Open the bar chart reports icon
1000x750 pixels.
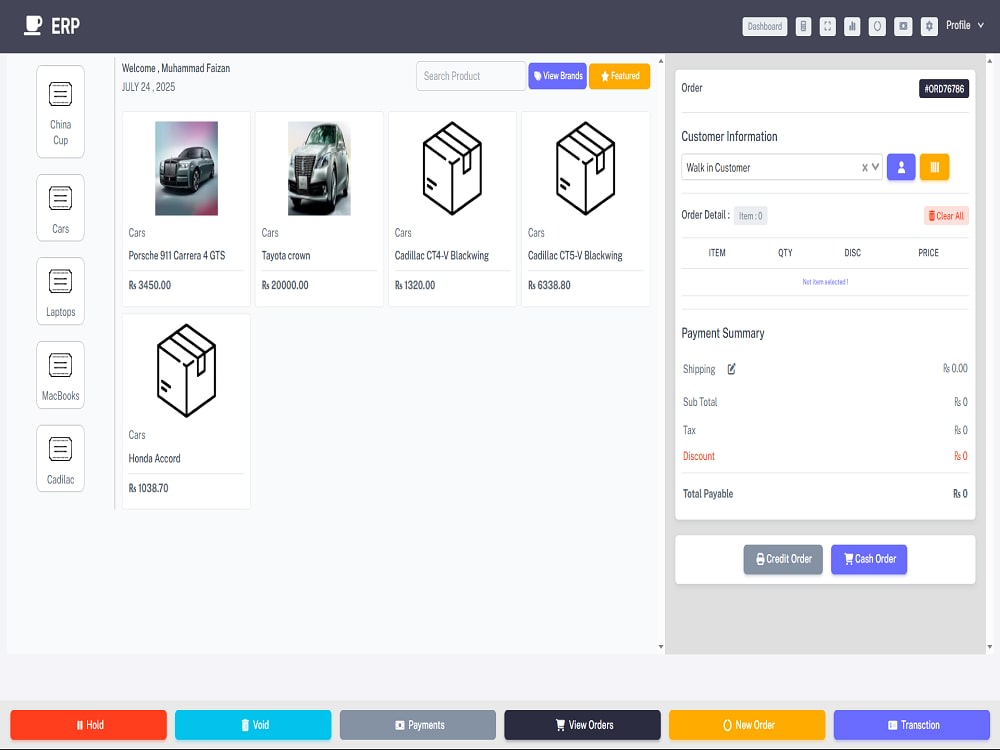(852, 26)
